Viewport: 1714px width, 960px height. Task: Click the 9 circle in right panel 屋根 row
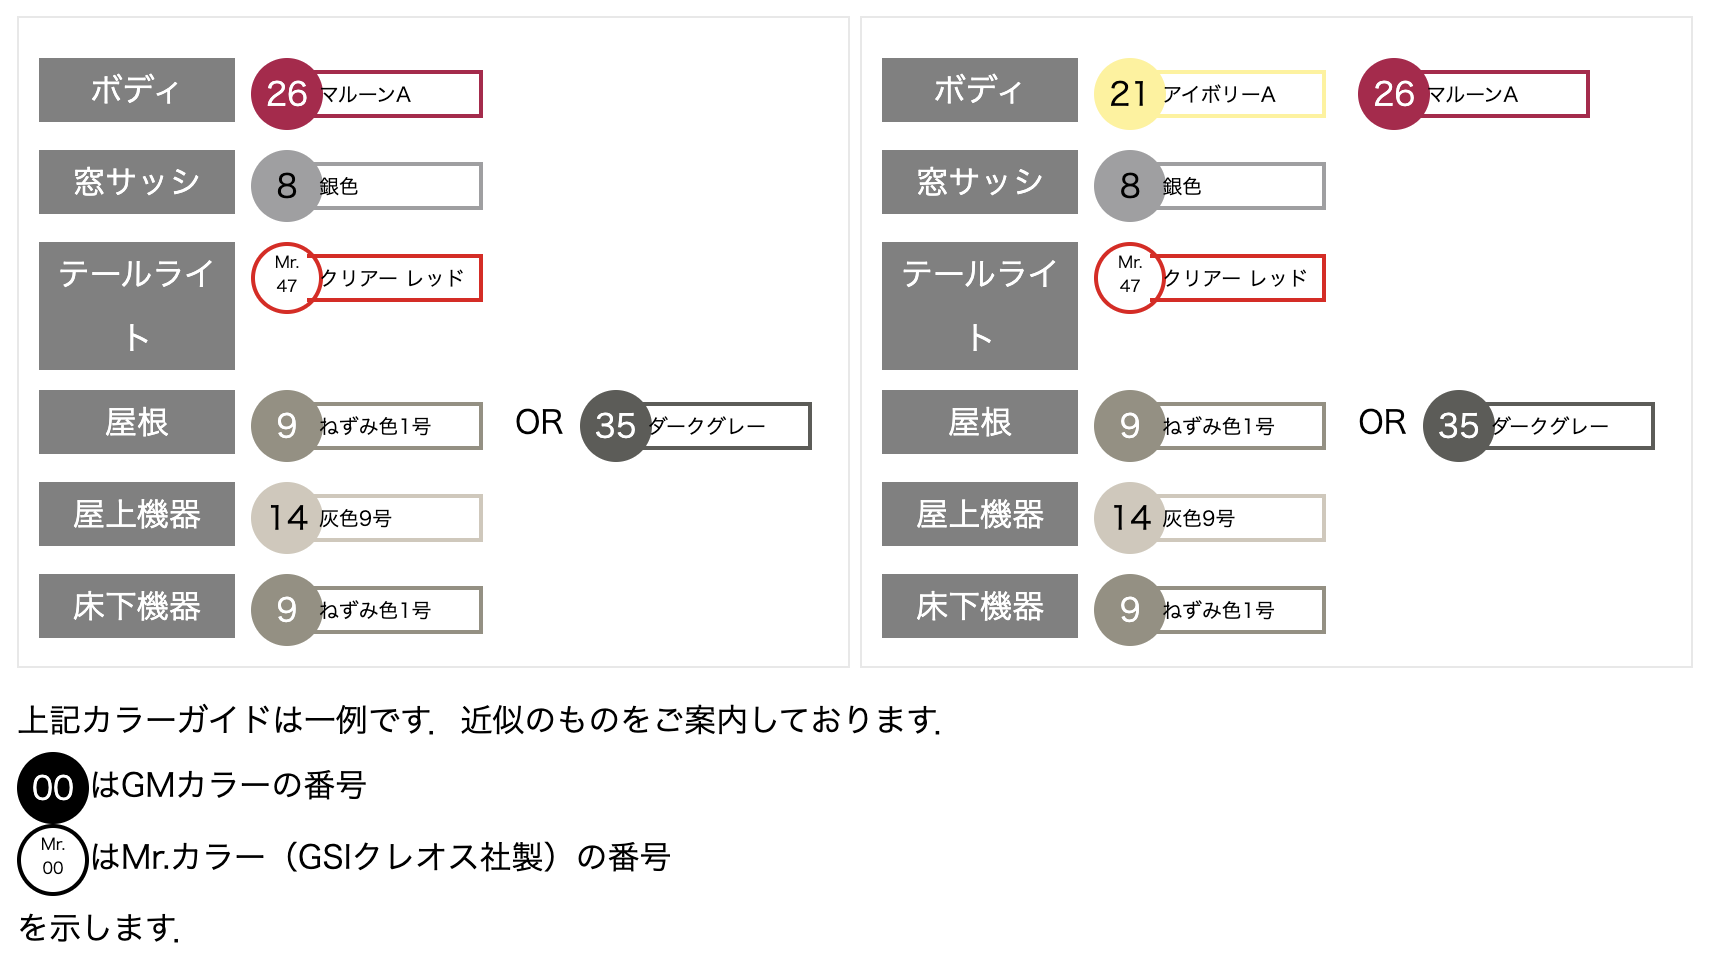(x=1129, y=426)
